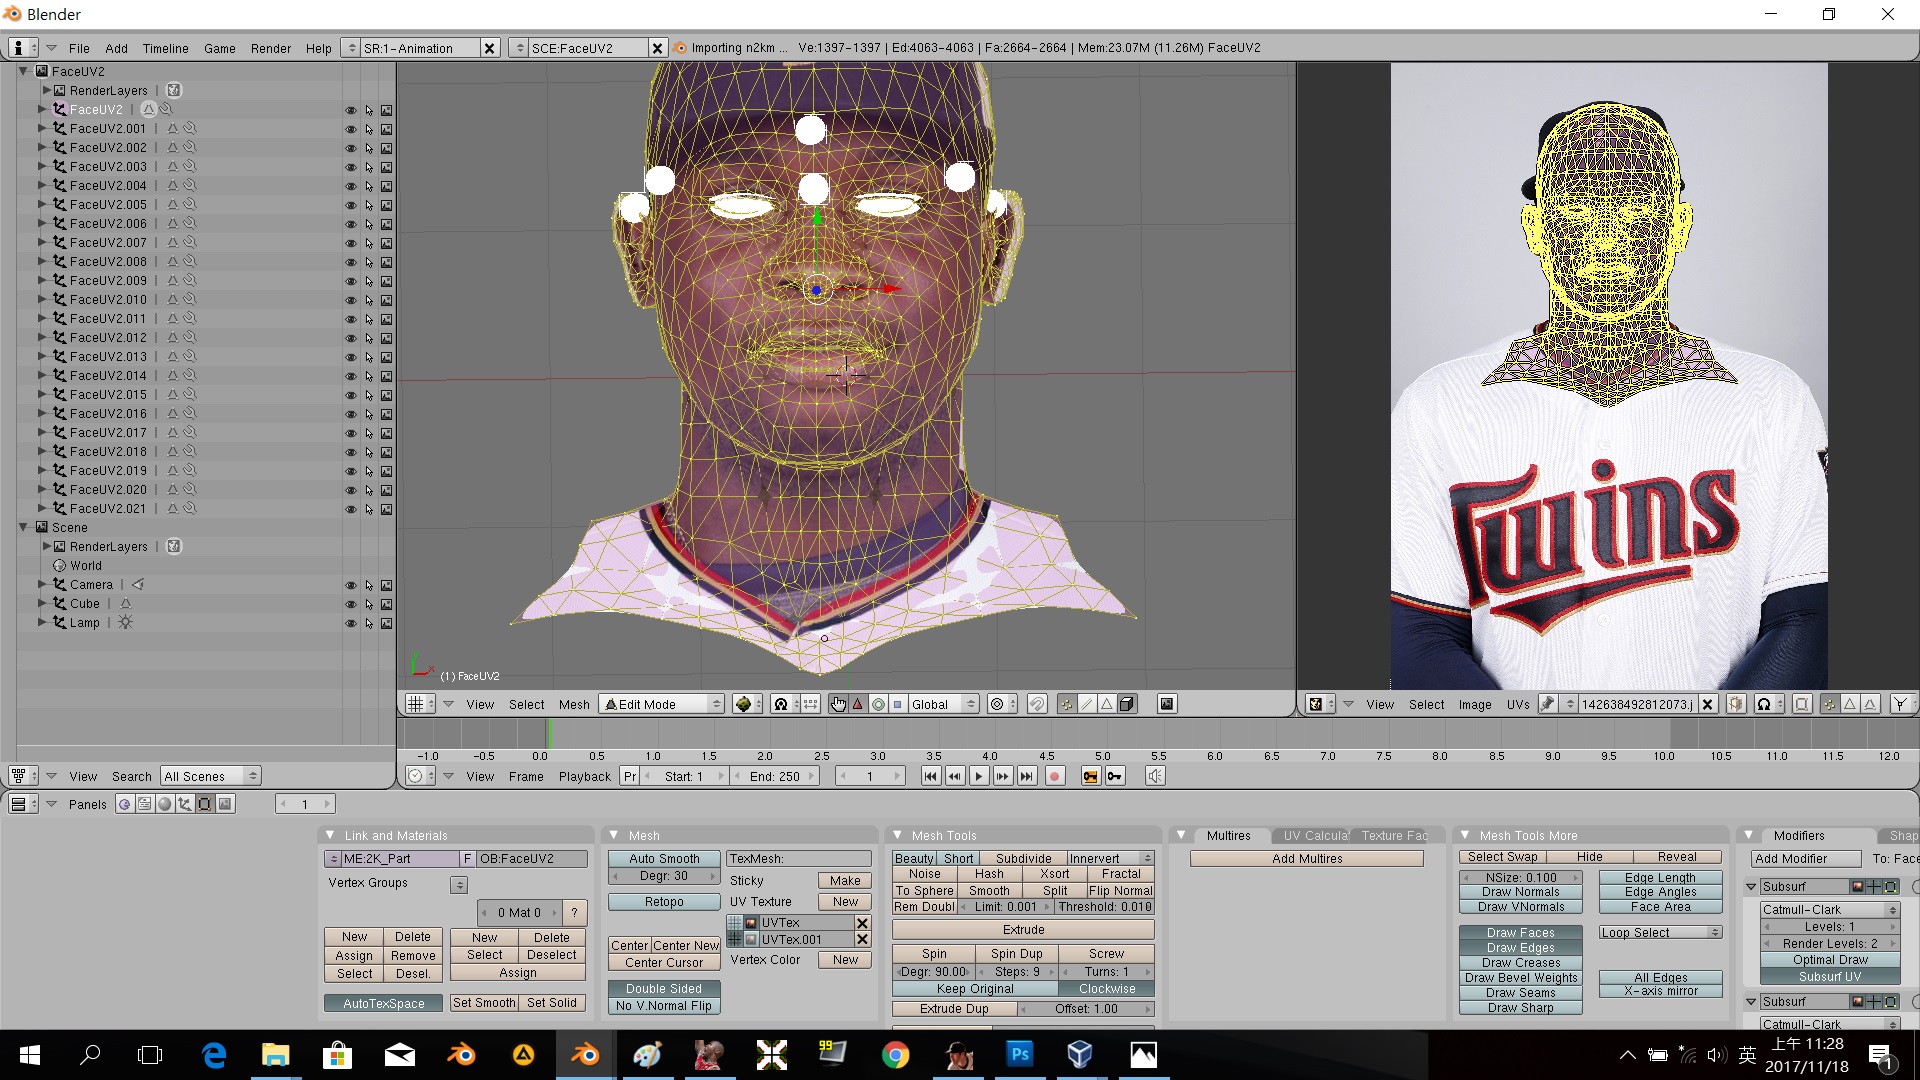Screen dimensions: 1920x1080
Task: Click the Editing context icon in Panels header
Action: (x=205, y=804)
